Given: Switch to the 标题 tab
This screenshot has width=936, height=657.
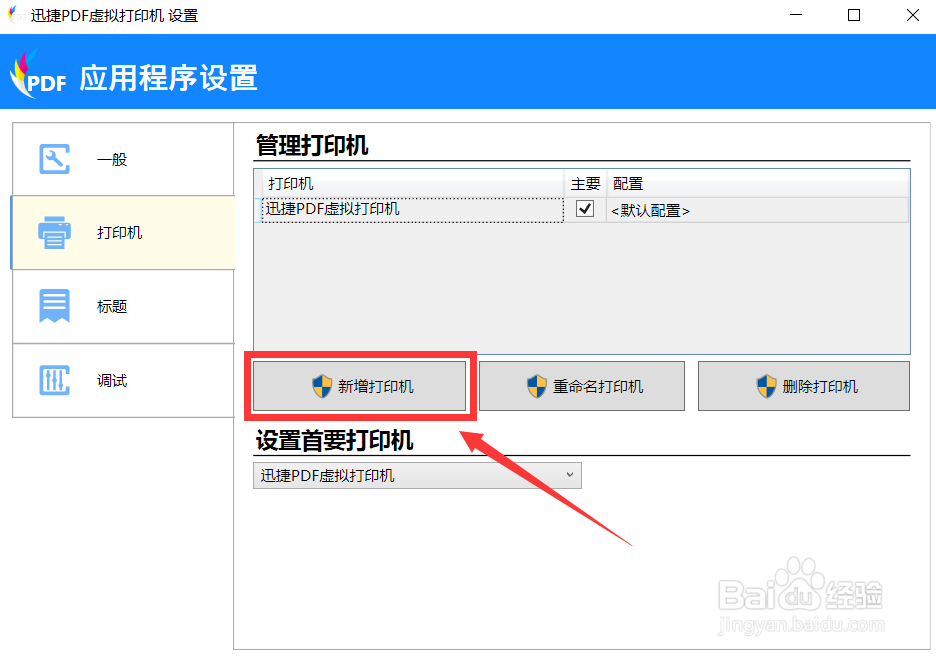Looking at the screenshot, I should point(123,307).
